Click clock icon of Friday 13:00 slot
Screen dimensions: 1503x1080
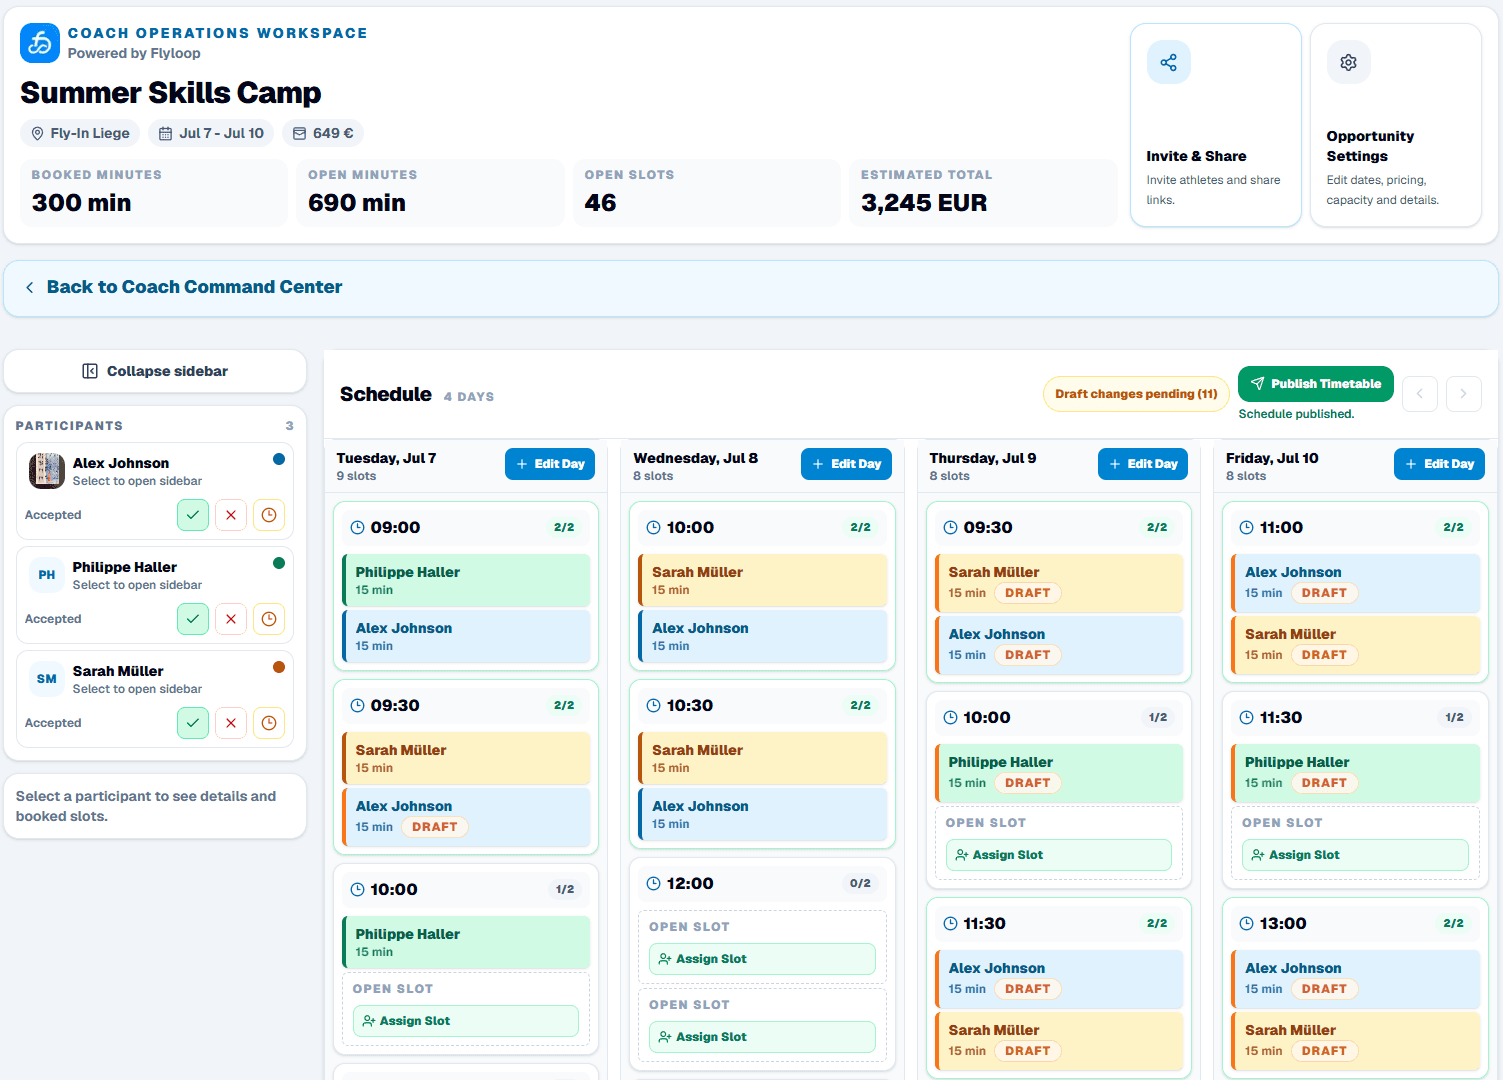click(1246, 924)
